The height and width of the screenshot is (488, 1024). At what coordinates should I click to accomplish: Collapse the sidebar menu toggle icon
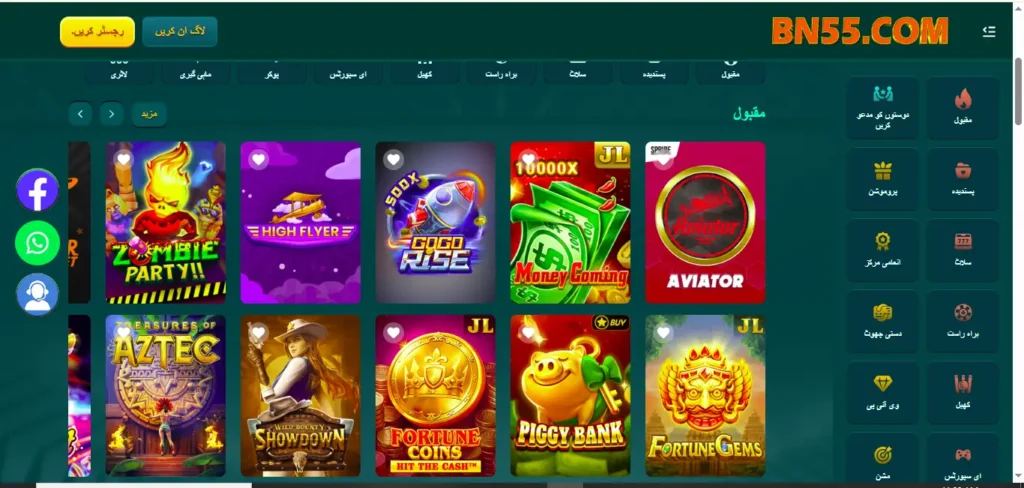(989, 31)
